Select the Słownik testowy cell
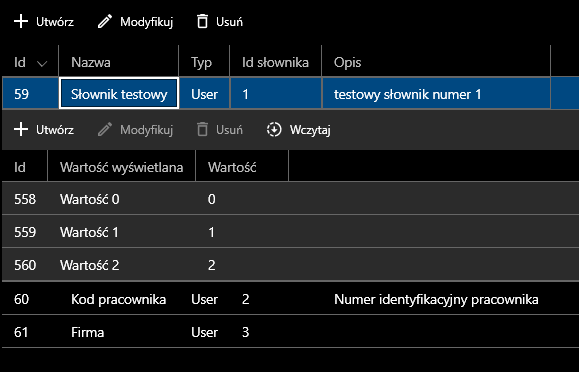The image size is (579, 372). [119, 94]
